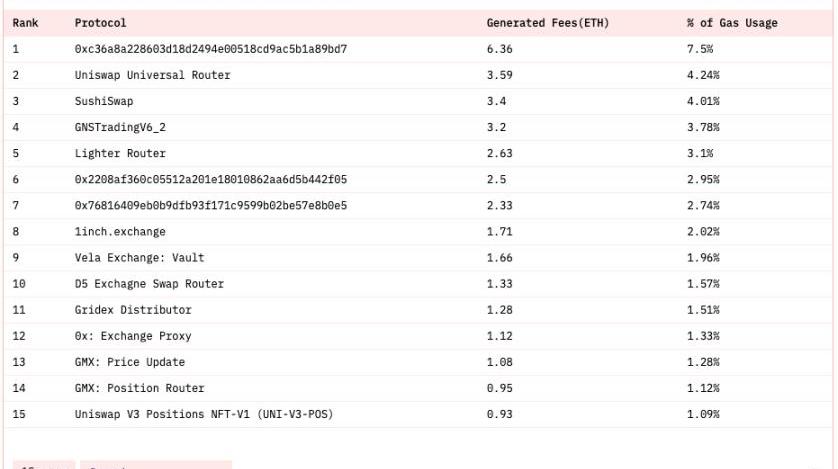Select the GMX: Price Update entry
This screenshot has height=469, width=838.
coord(129,362)
